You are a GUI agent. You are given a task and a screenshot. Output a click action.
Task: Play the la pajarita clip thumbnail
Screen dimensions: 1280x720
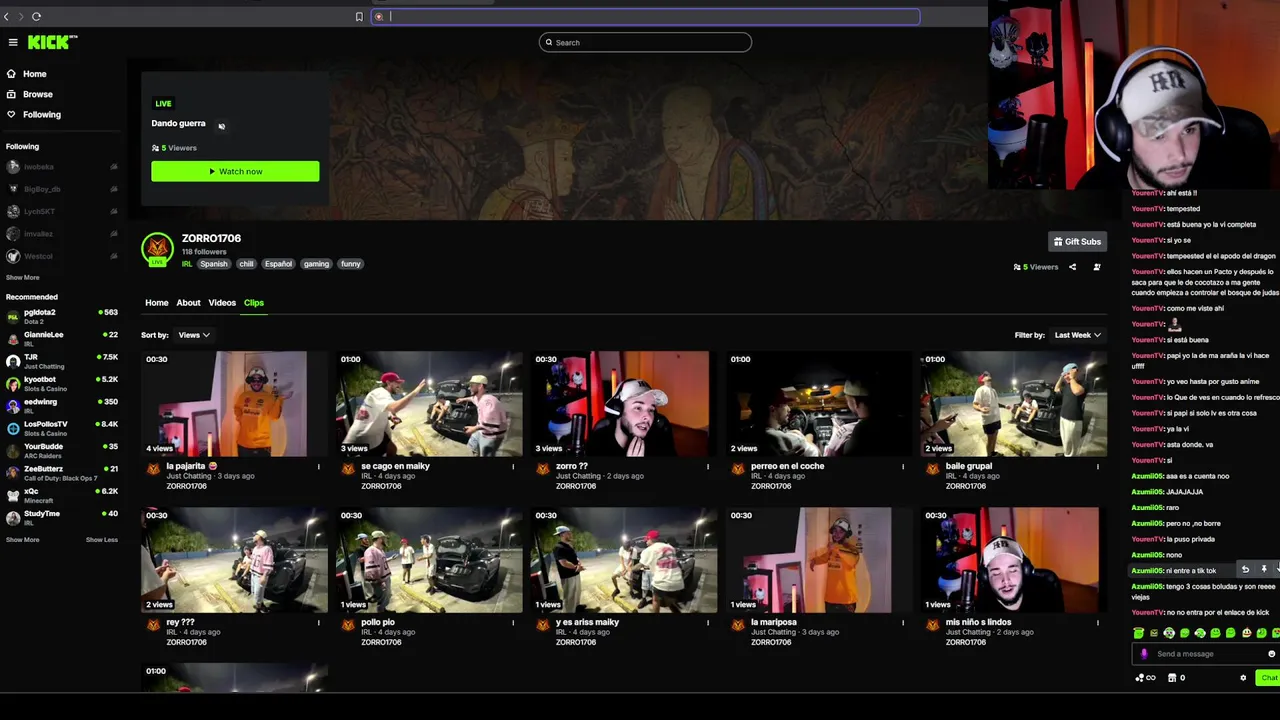coord(234,404)
